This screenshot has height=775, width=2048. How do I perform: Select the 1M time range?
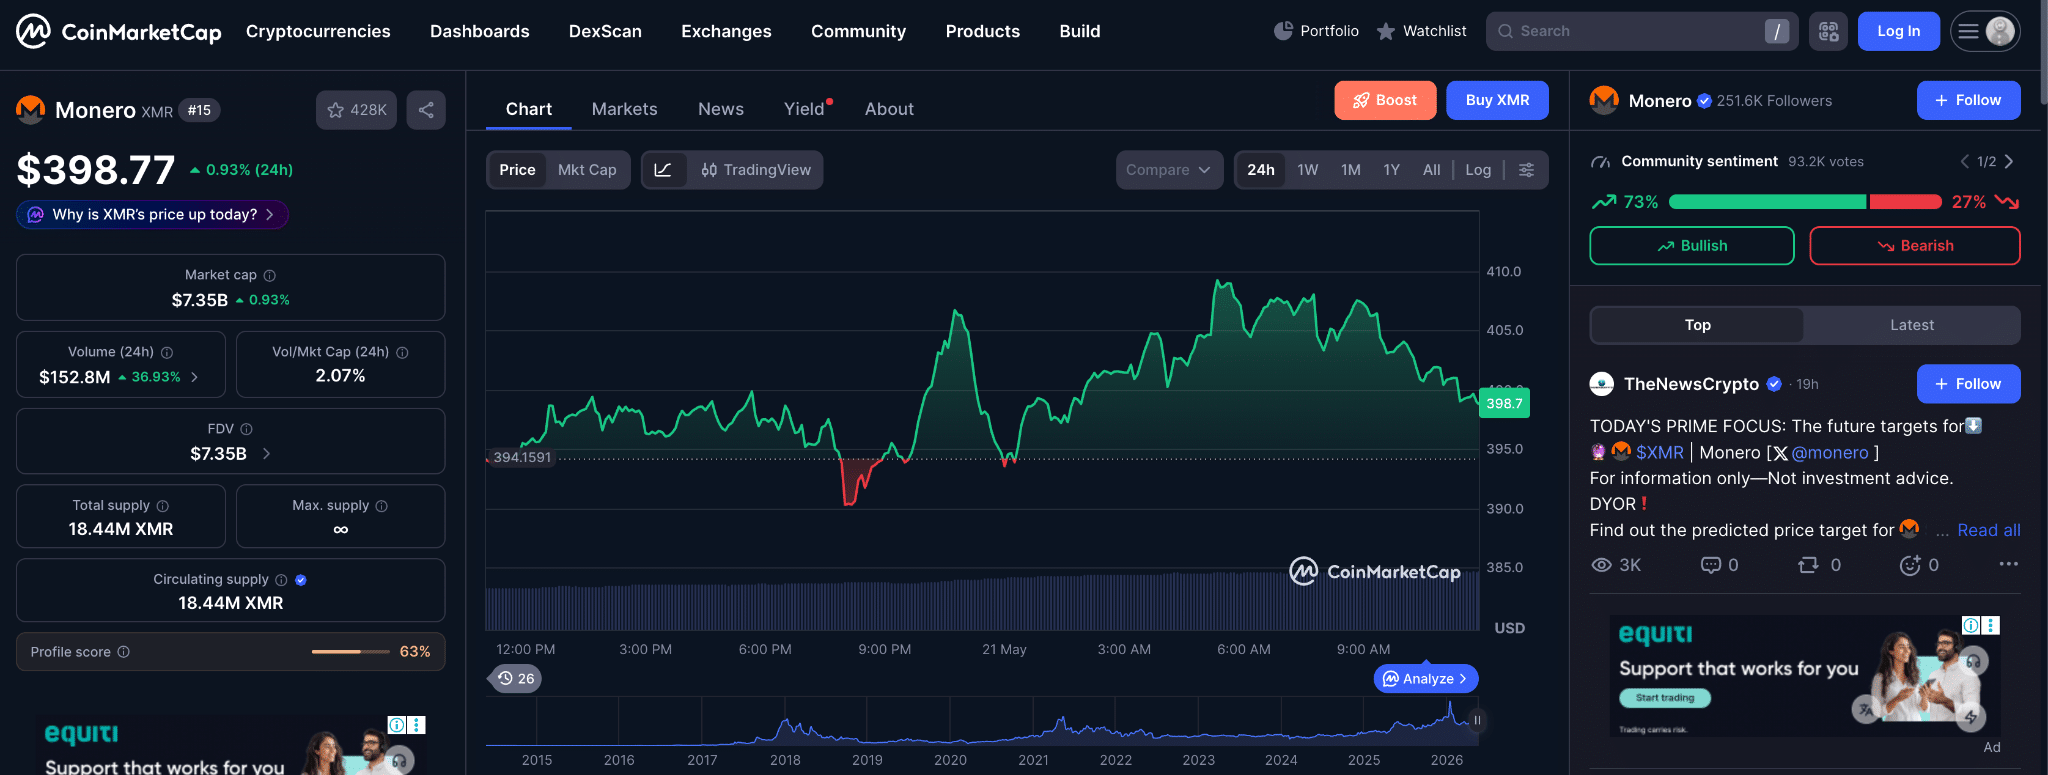click(1351, 170)
